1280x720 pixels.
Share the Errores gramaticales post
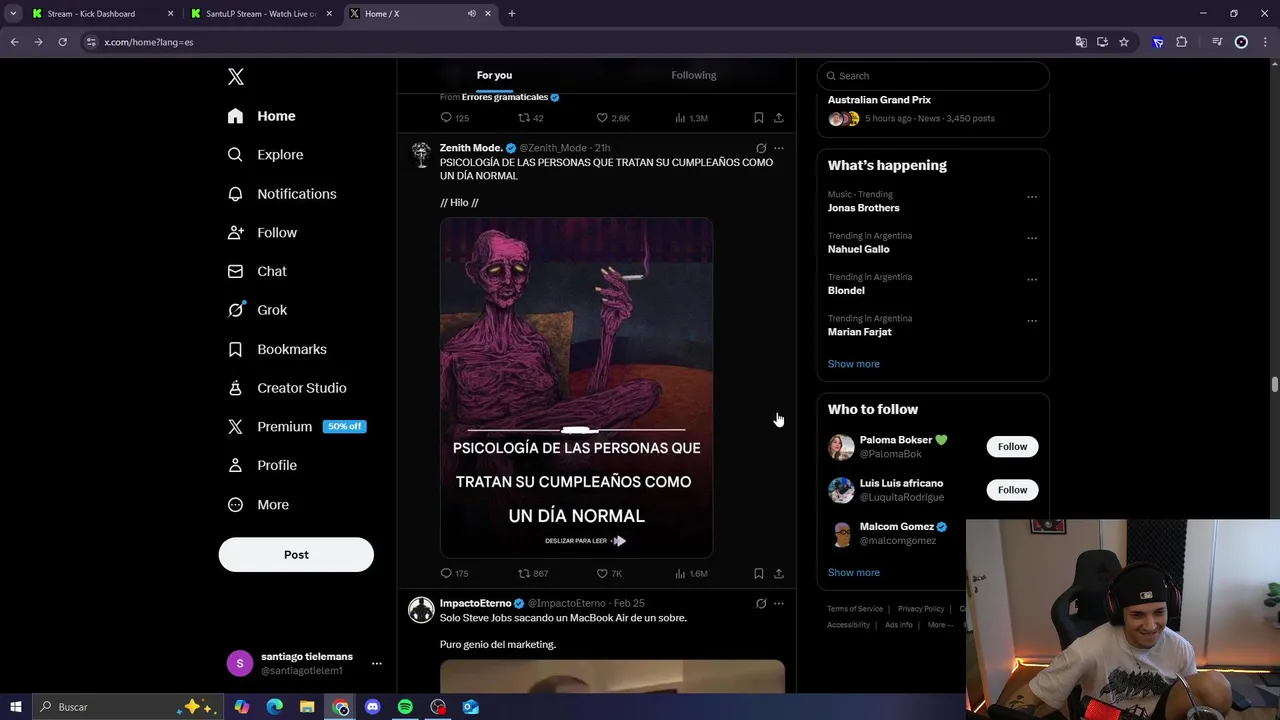pos(779,118)
